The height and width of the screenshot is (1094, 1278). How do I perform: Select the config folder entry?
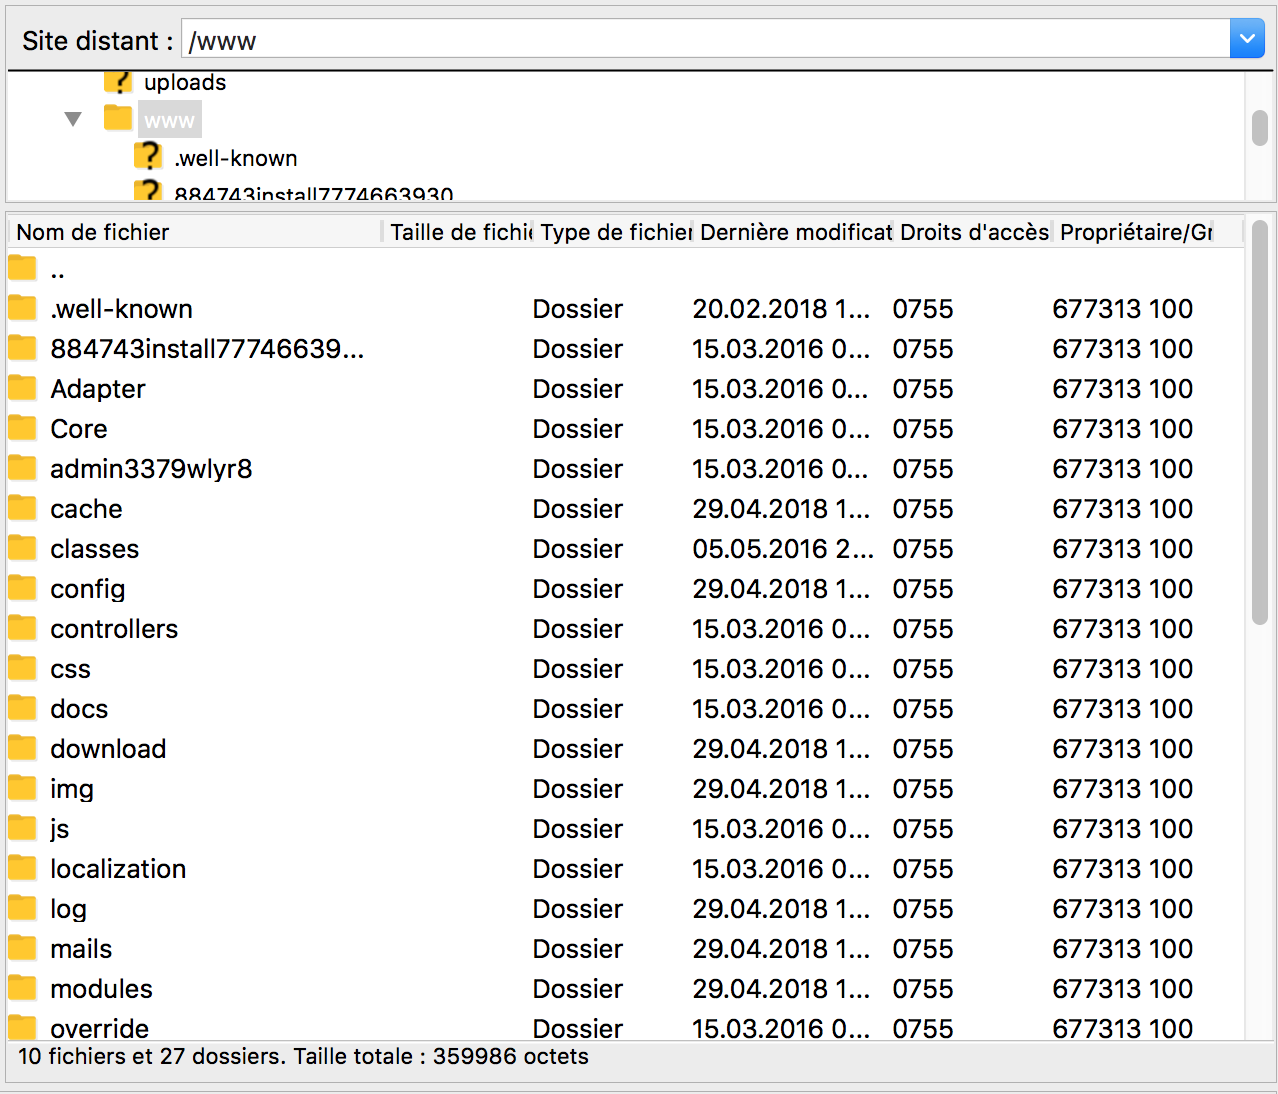(88, 588)
